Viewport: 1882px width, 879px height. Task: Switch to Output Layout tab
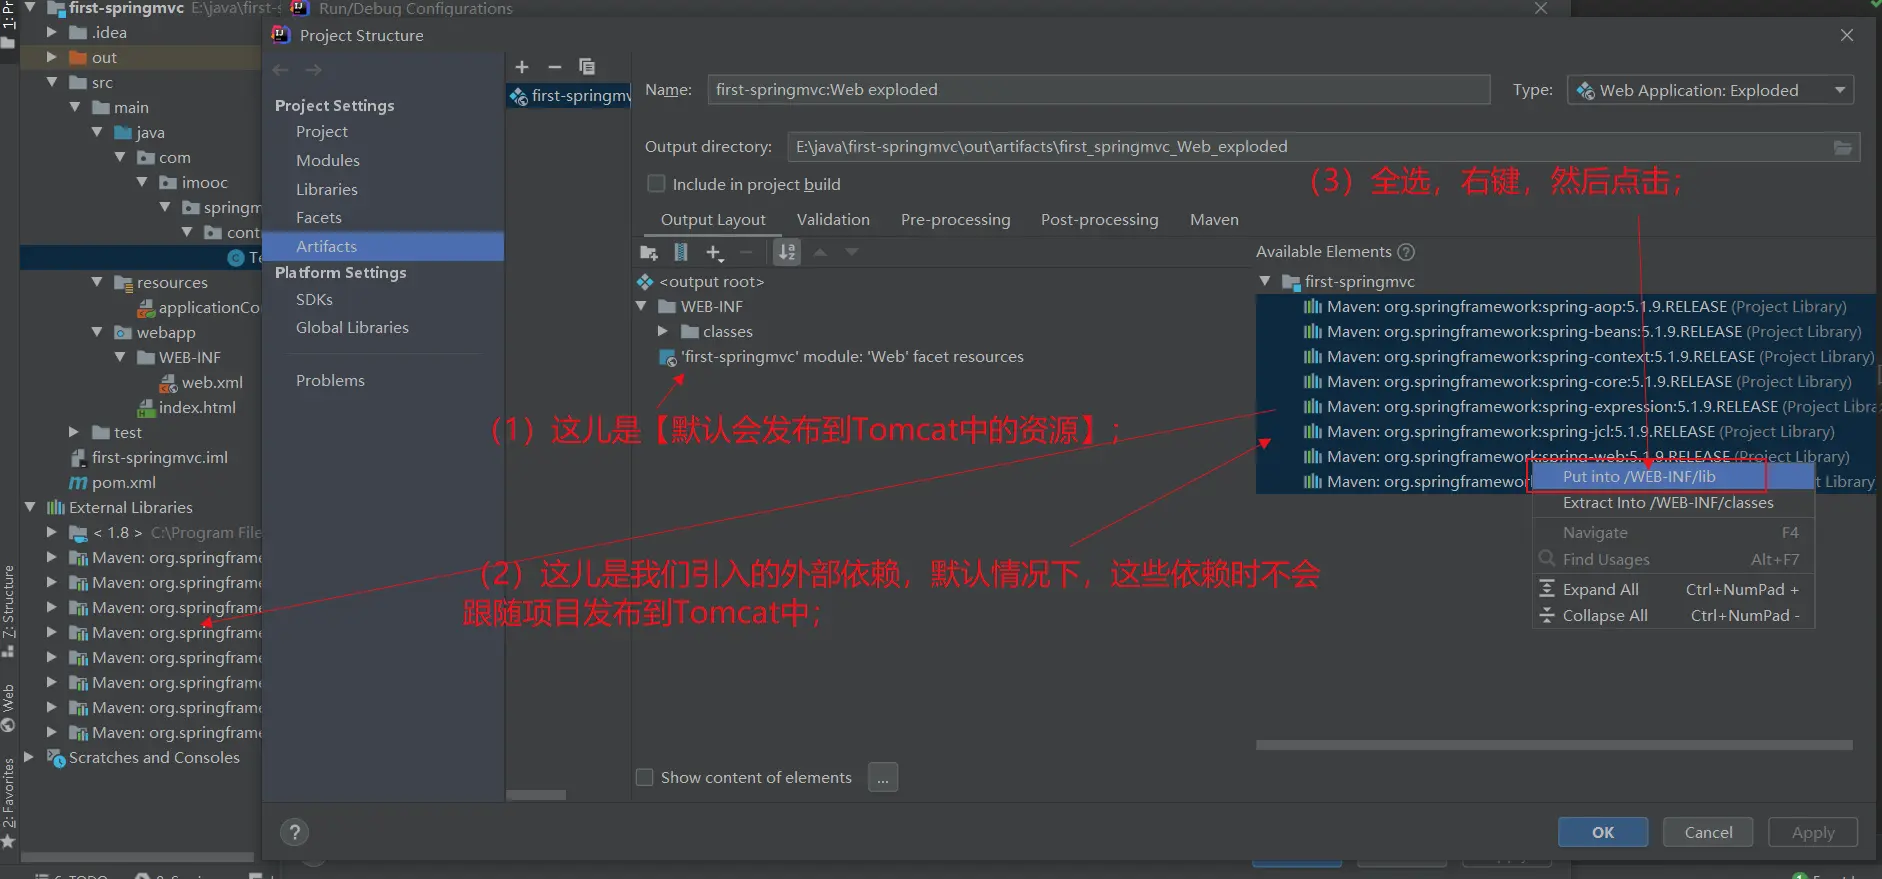point(713,220)
